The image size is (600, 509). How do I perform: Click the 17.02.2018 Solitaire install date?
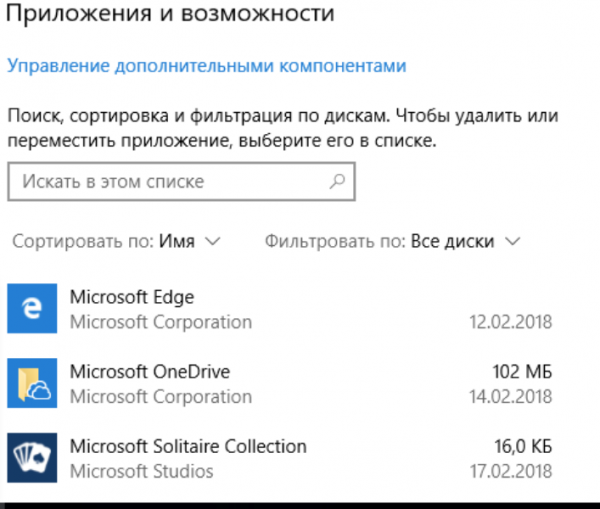pyautogui.click(x=511, y=471)
